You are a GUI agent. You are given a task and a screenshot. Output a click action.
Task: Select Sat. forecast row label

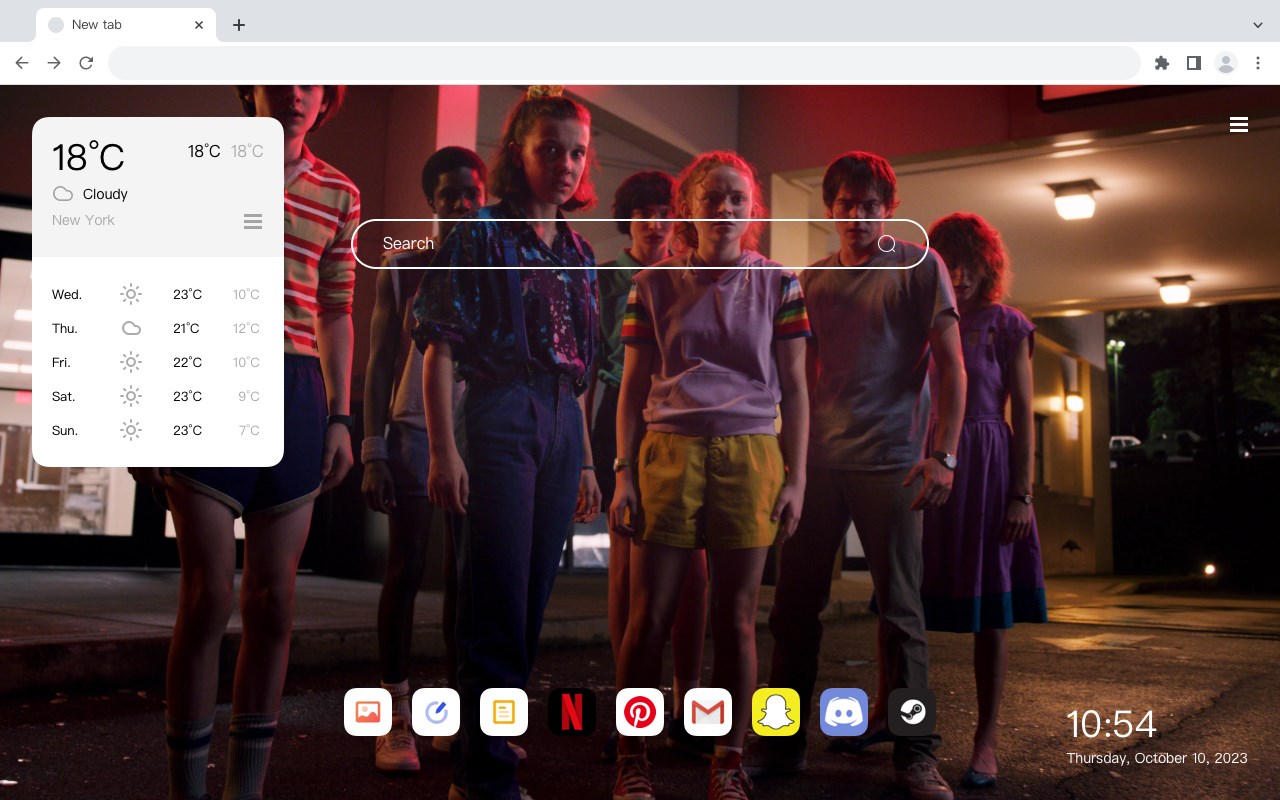pos(64,397)
